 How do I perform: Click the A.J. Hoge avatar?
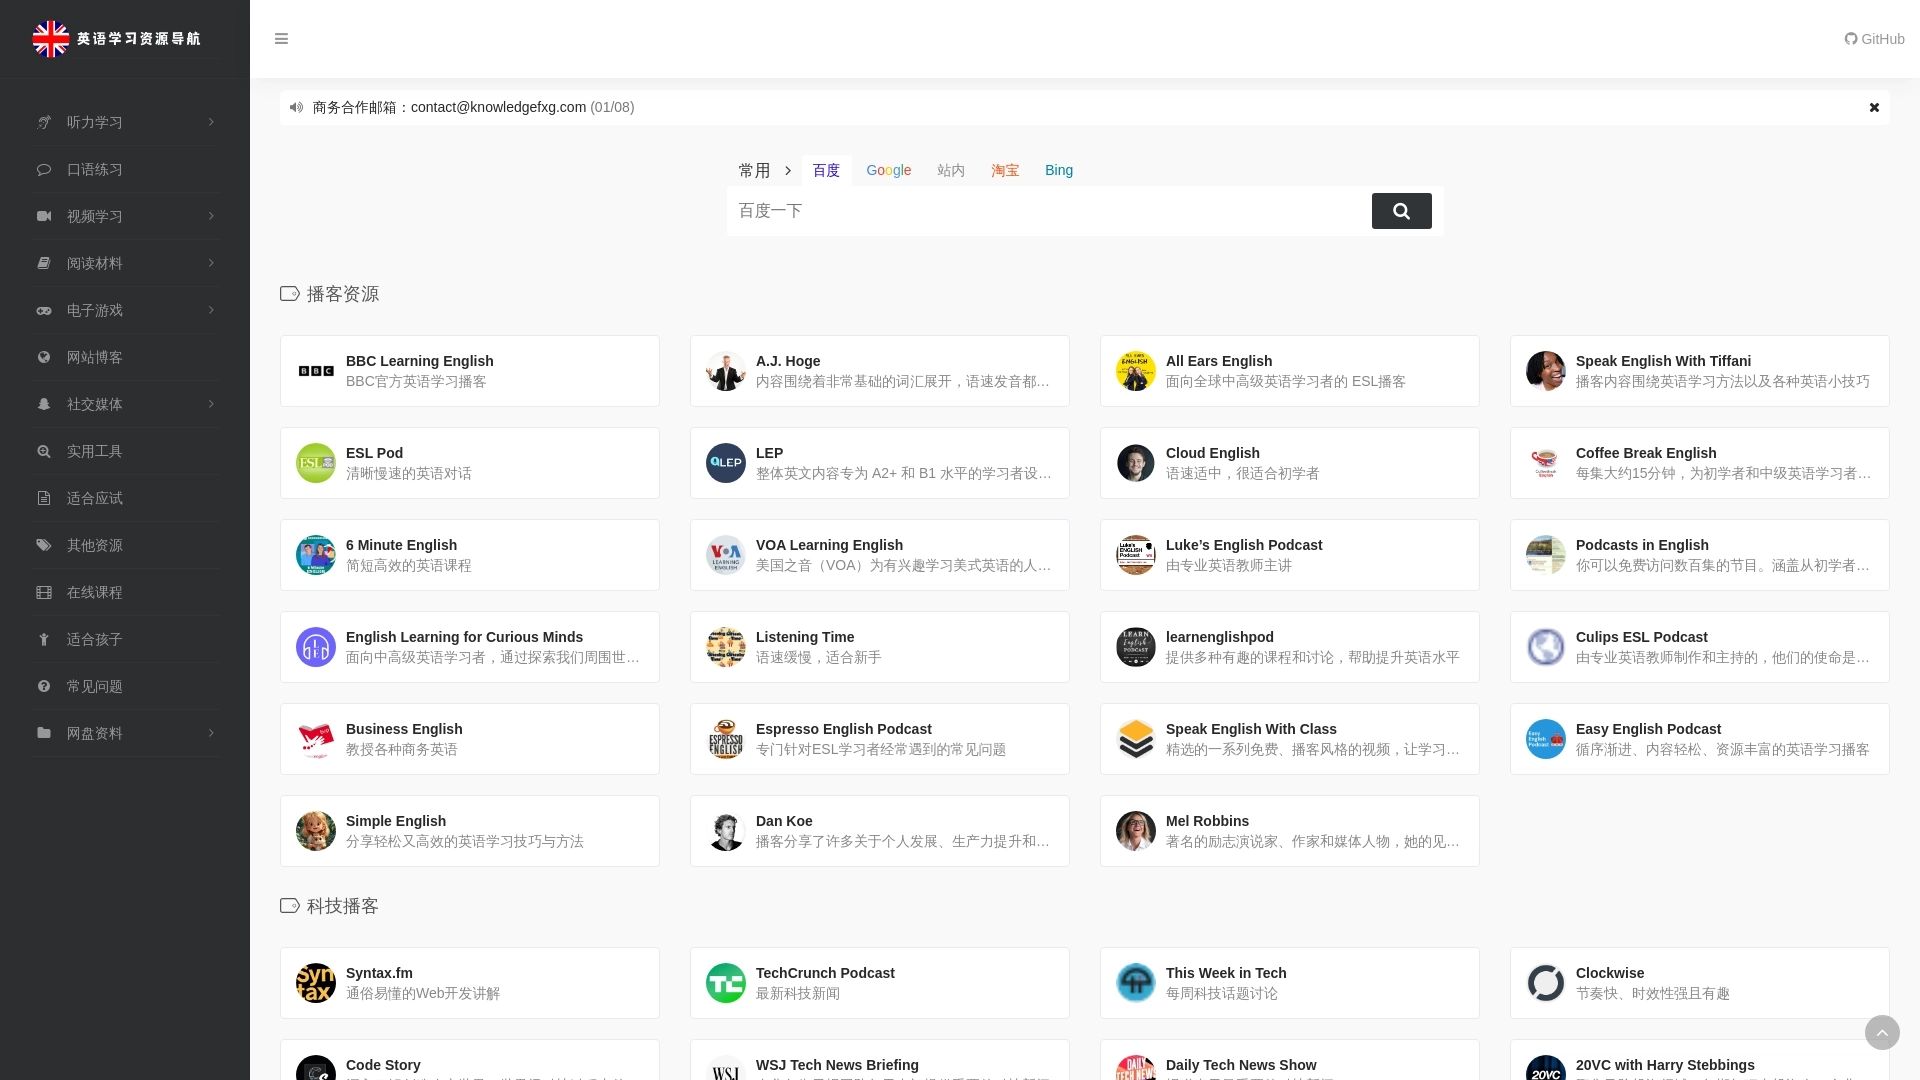[726, 371]
